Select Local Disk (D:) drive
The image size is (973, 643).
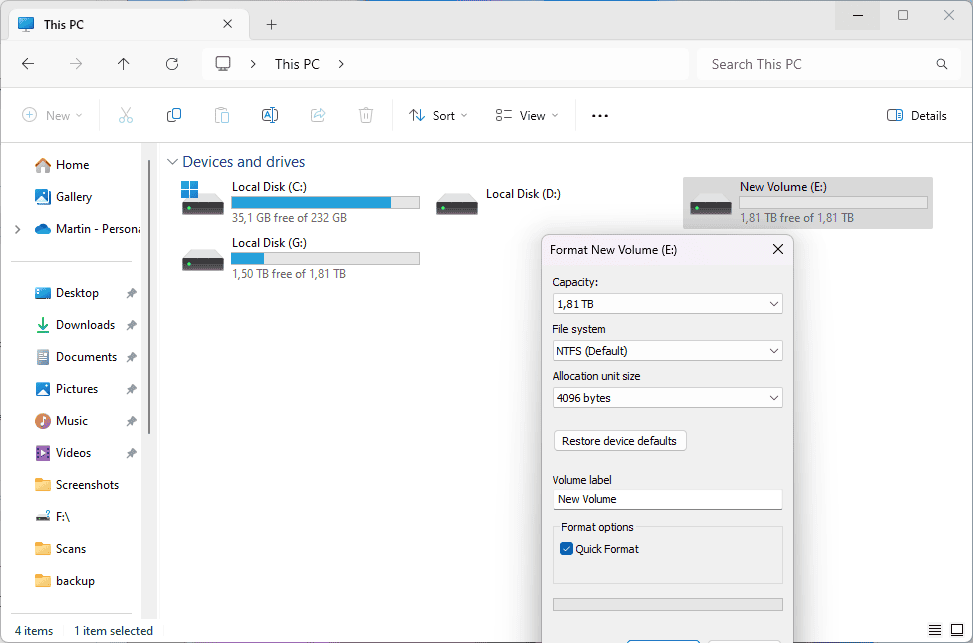[498, 202]
